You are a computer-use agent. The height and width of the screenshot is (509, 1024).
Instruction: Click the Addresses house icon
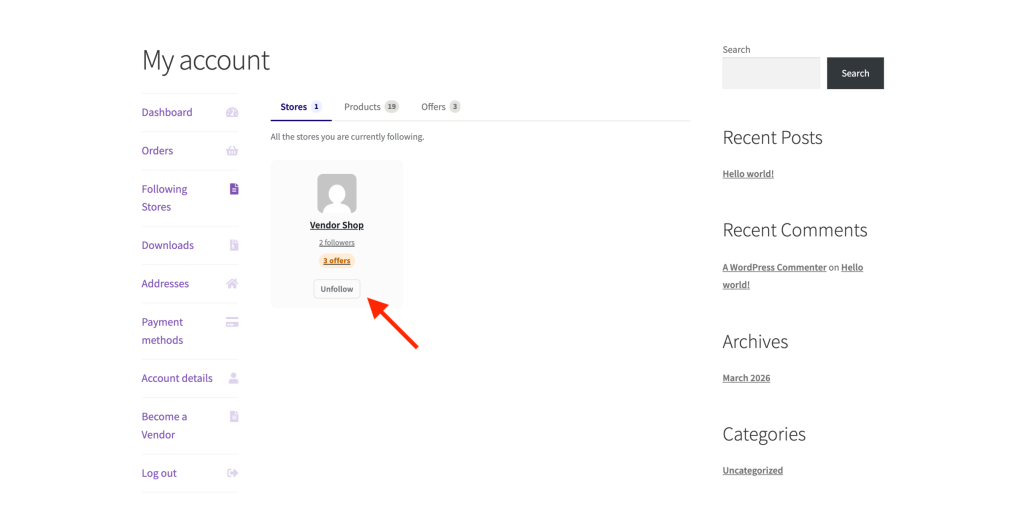[232, 284]
